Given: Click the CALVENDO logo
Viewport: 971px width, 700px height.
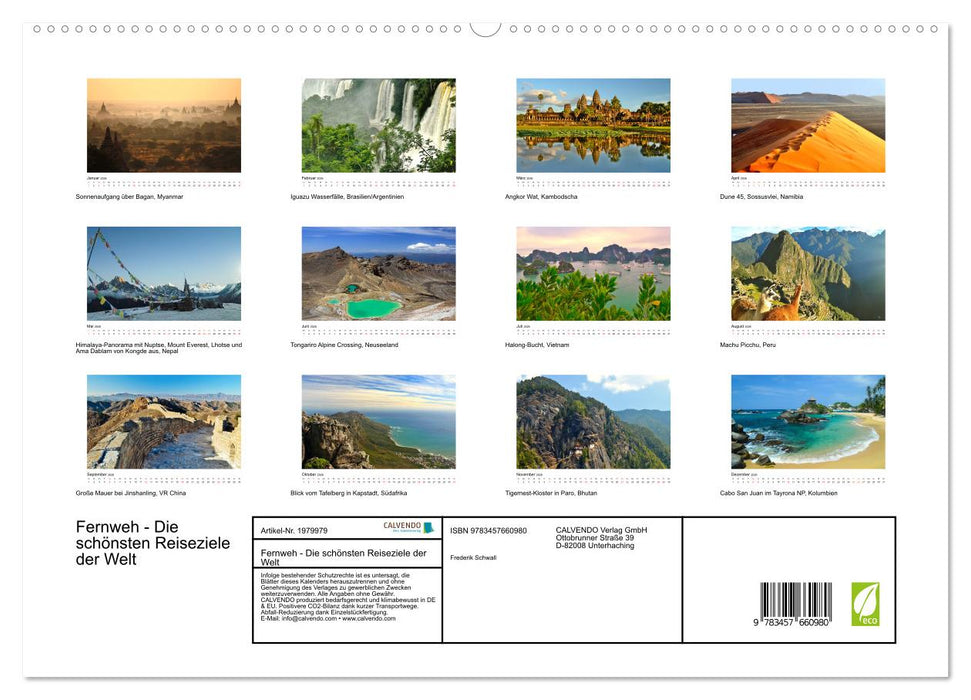Looking at the screenshot, I should tap(407, 527).
